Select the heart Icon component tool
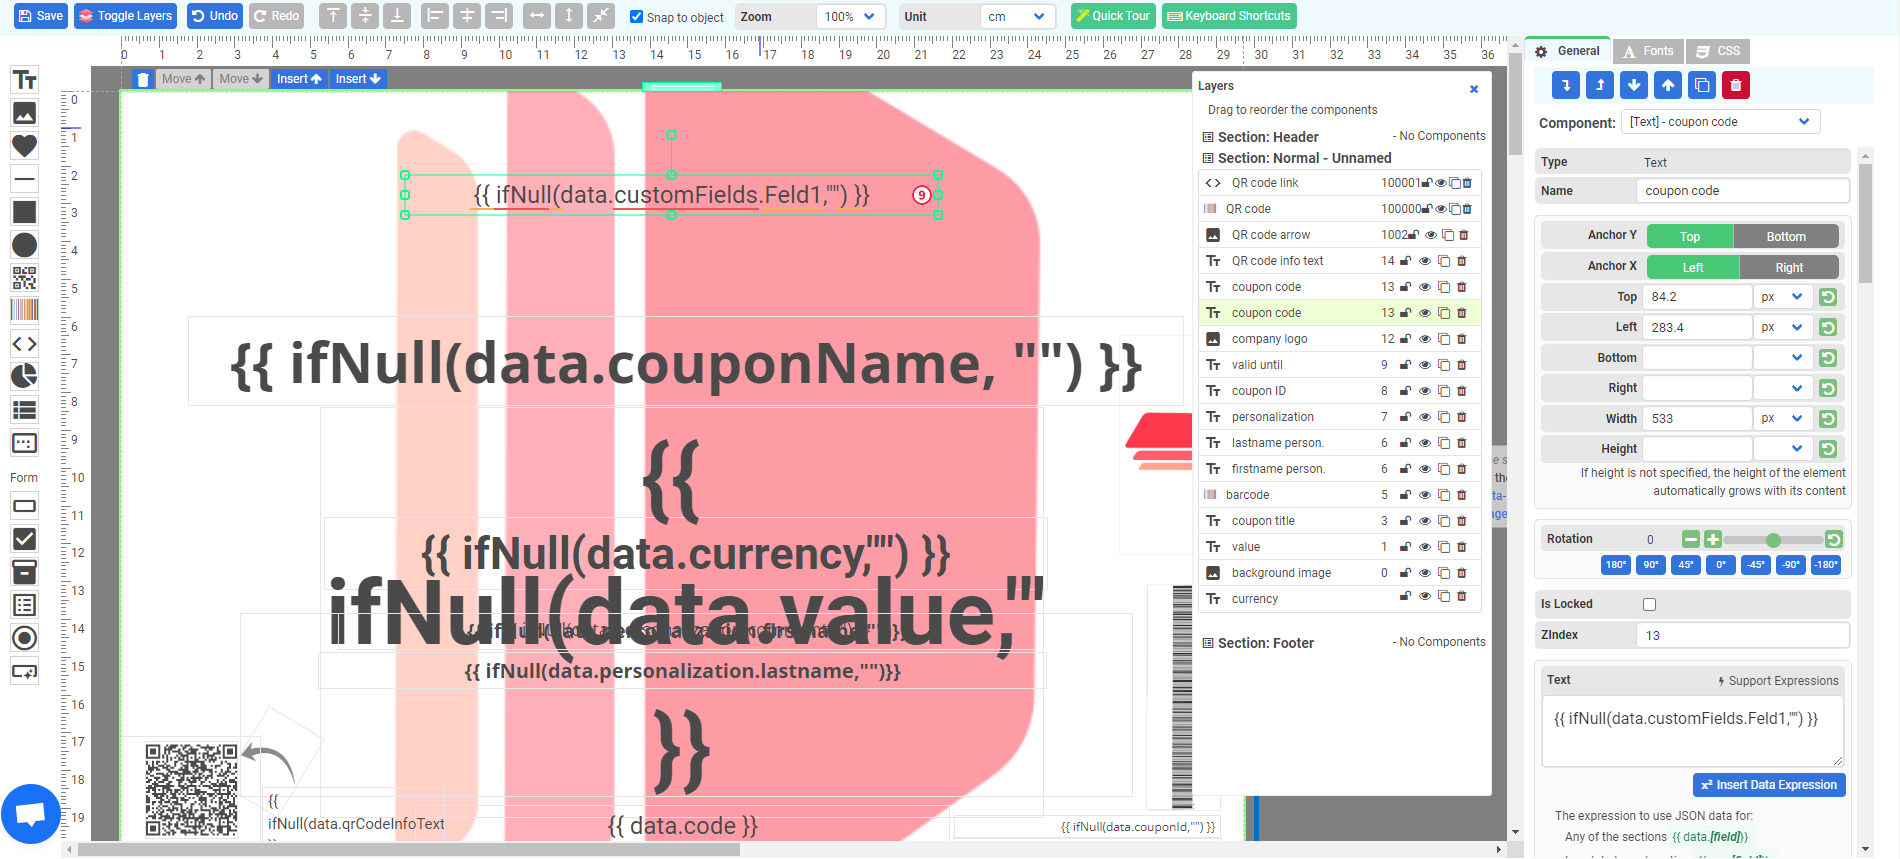The image size is (1900, 859). [24, 146]
